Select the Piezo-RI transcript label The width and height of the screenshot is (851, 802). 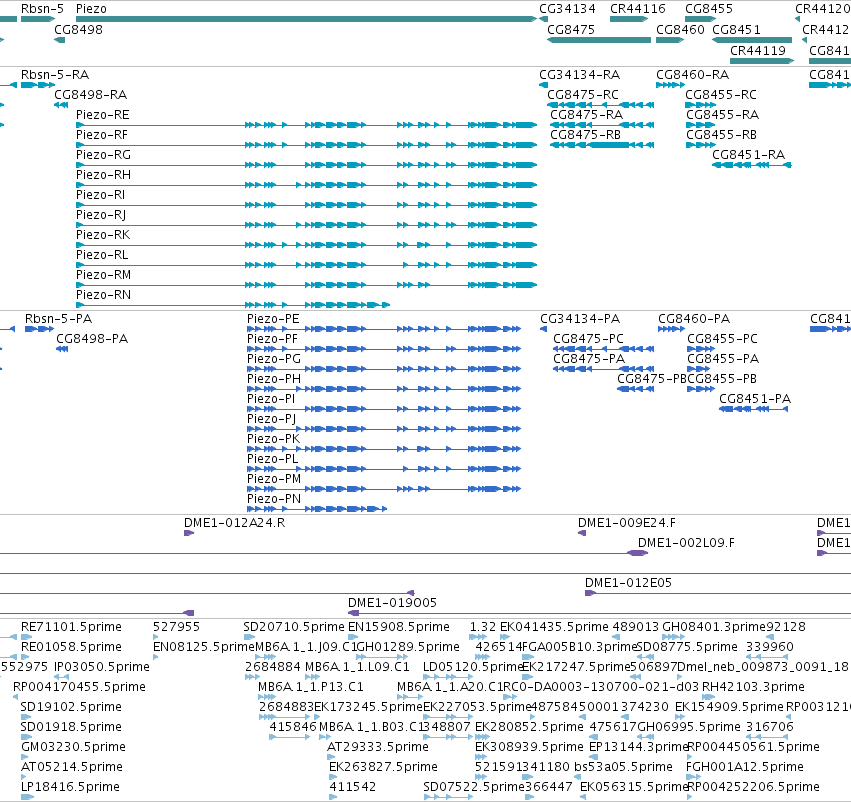(100, 194)
